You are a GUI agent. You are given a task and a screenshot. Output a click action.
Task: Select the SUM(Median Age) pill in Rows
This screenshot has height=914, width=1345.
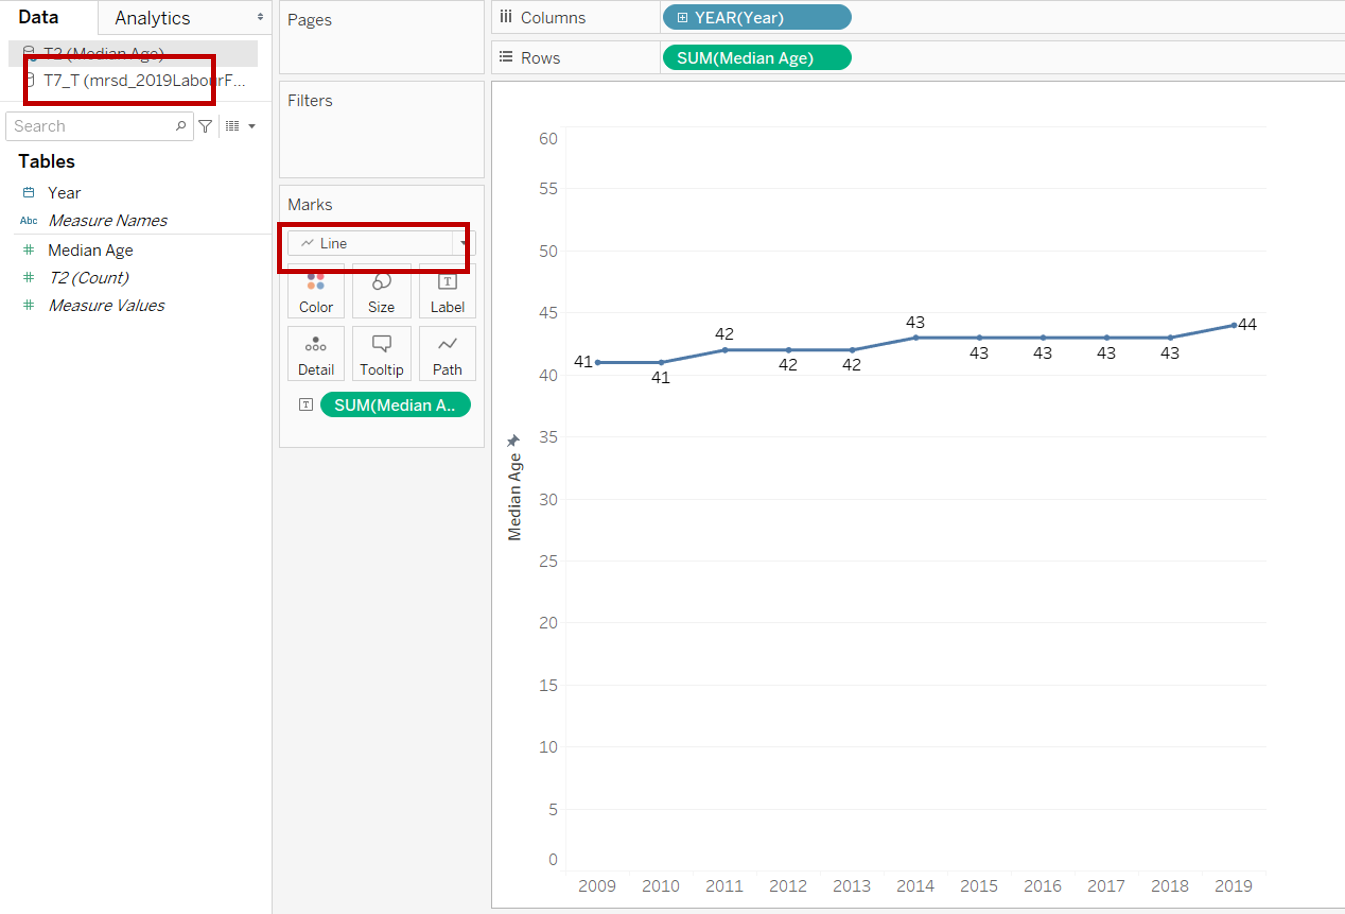[756, 58]
